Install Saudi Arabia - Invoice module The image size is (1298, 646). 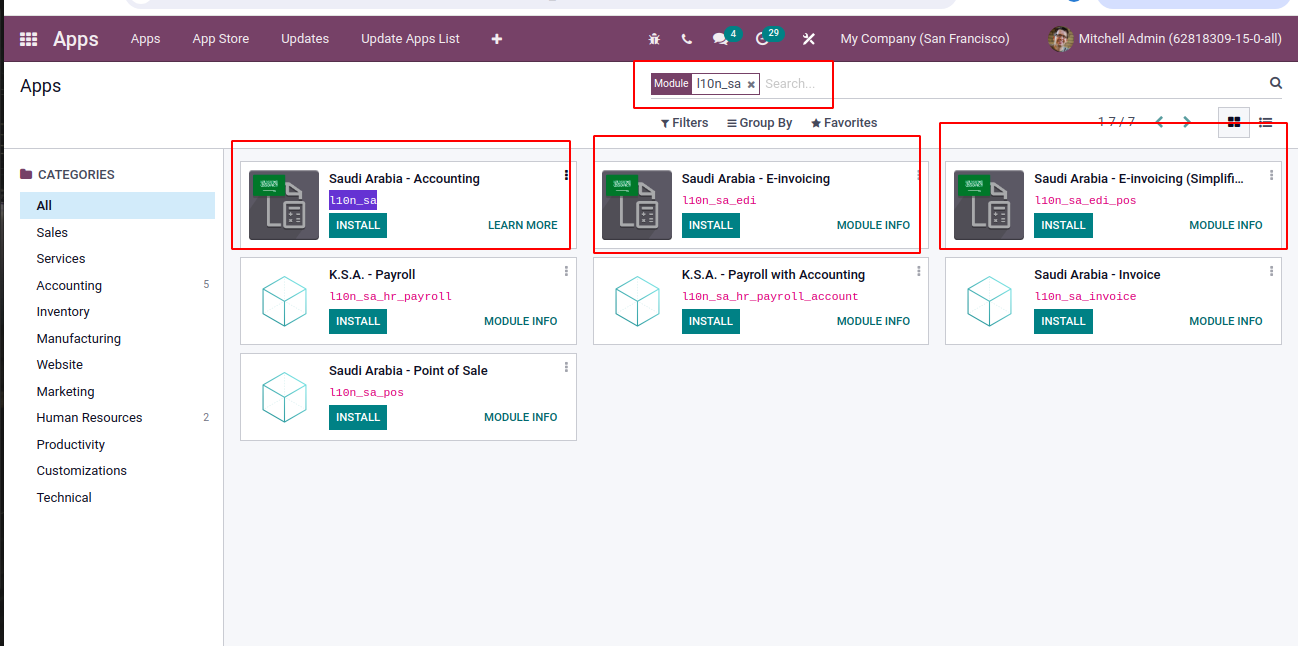1063,321
